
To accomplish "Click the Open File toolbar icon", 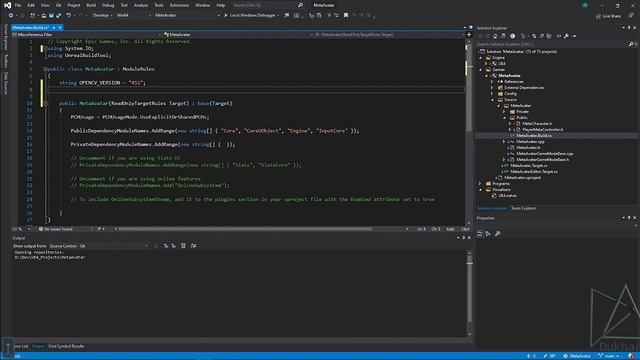I will click(x=43, y=16).
